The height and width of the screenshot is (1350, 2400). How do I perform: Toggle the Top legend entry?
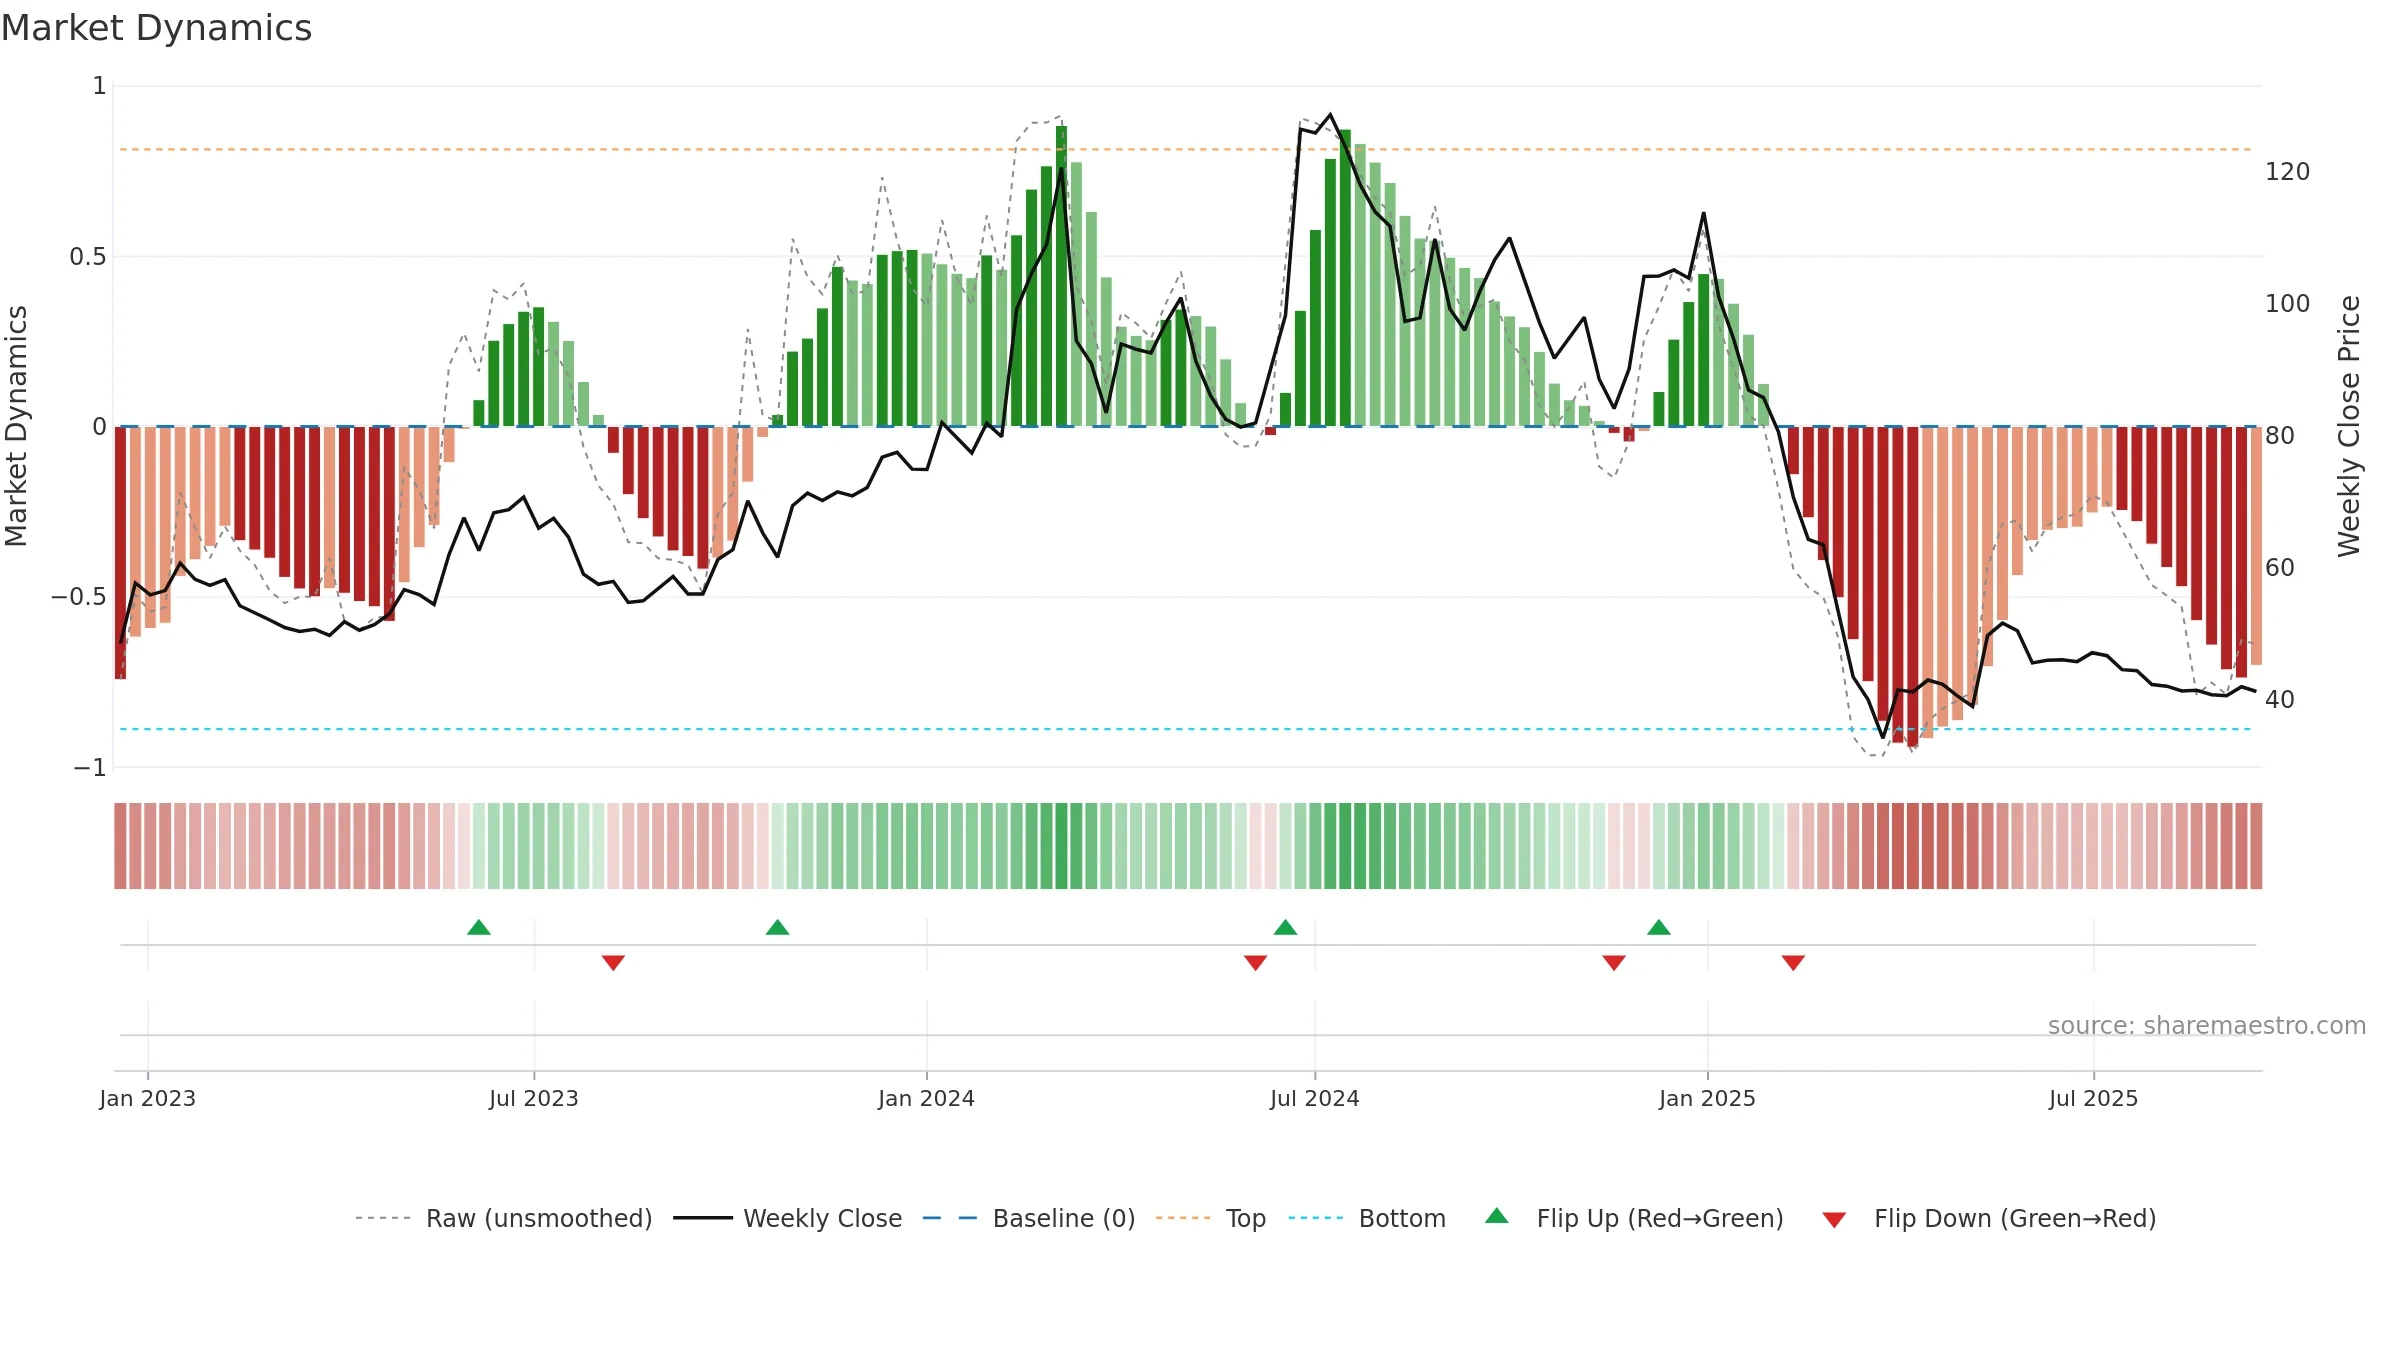[x=1211, y=1218]
